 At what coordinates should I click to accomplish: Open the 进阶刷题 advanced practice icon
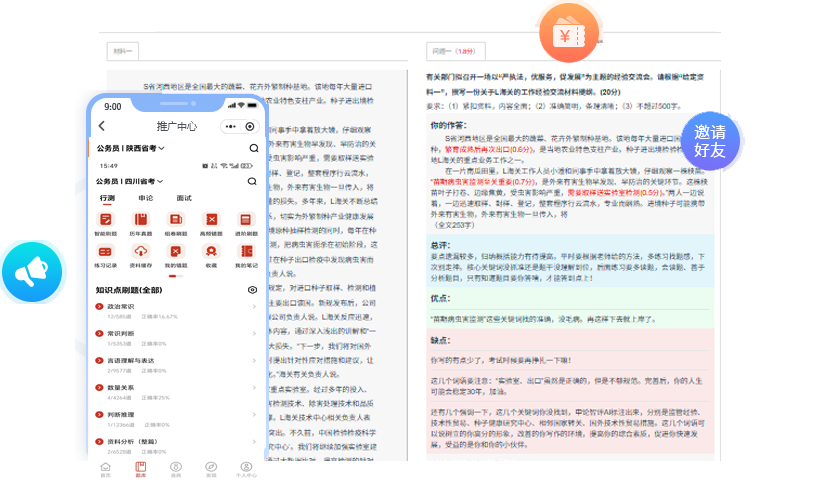point(246,219)
